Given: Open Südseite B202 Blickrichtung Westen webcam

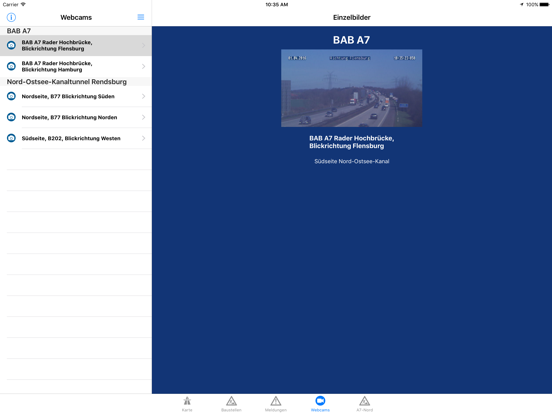Looking at the screenshot, I should coord(76,138).
